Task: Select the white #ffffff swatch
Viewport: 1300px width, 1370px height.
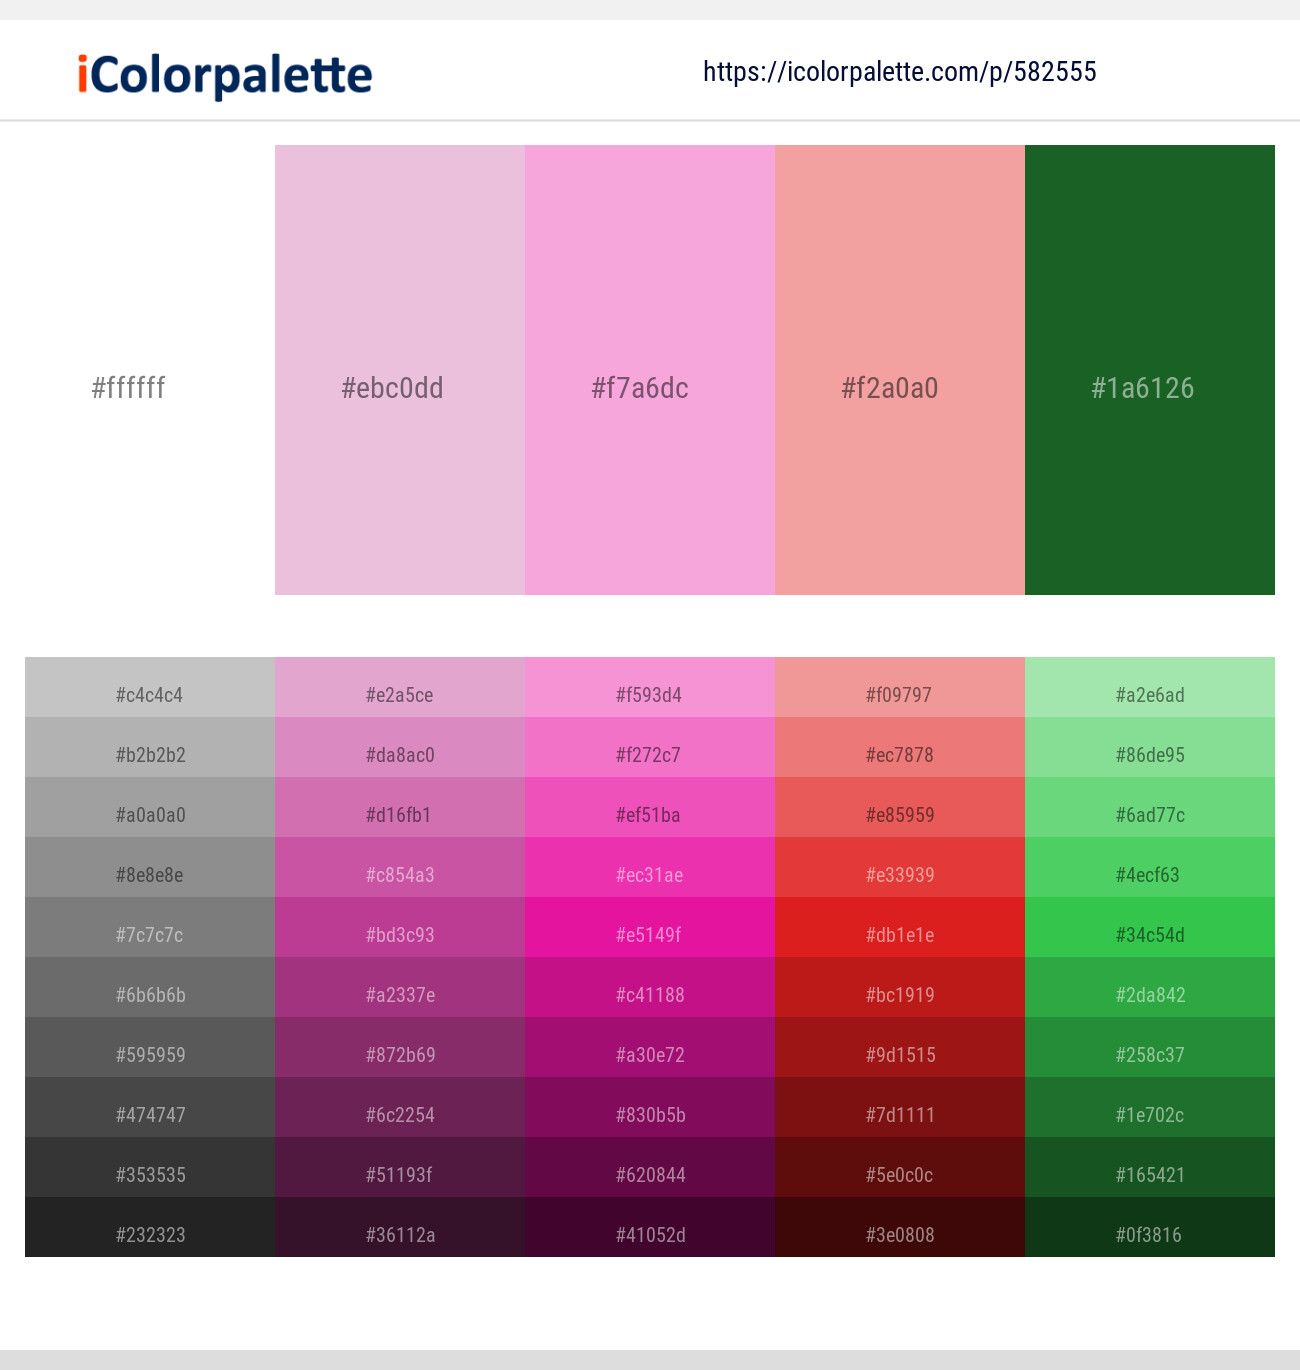Action: pos(130,388)
